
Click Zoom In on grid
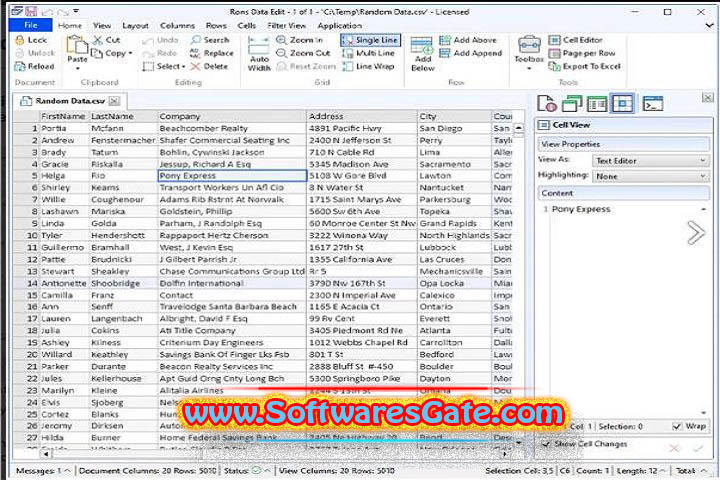tap(299, 40)
